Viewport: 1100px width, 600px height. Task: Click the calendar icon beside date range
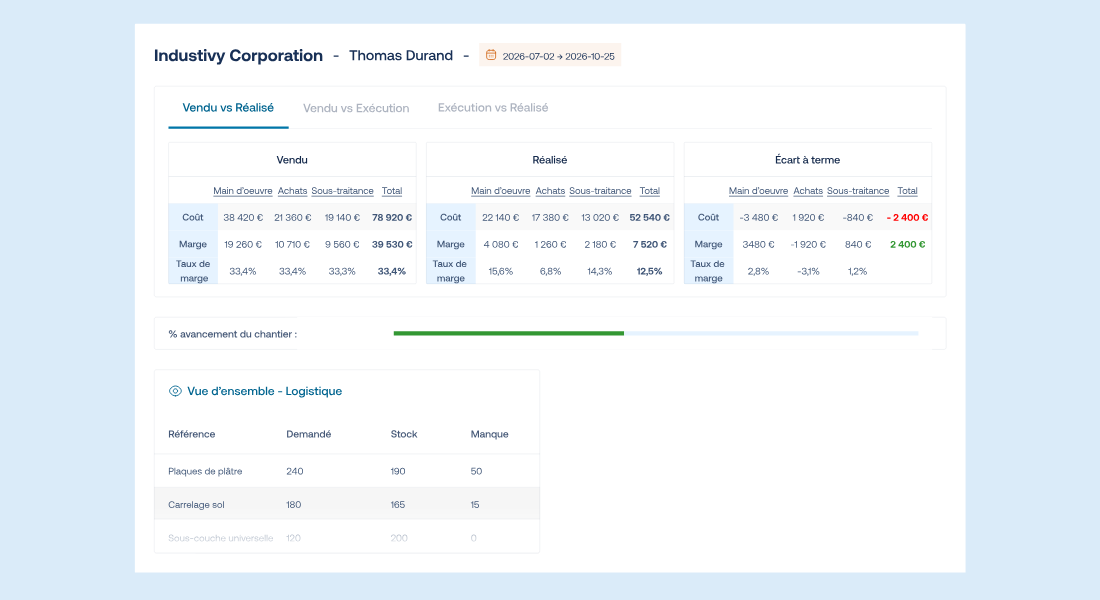pyautogui.click(x=491, y=55)
